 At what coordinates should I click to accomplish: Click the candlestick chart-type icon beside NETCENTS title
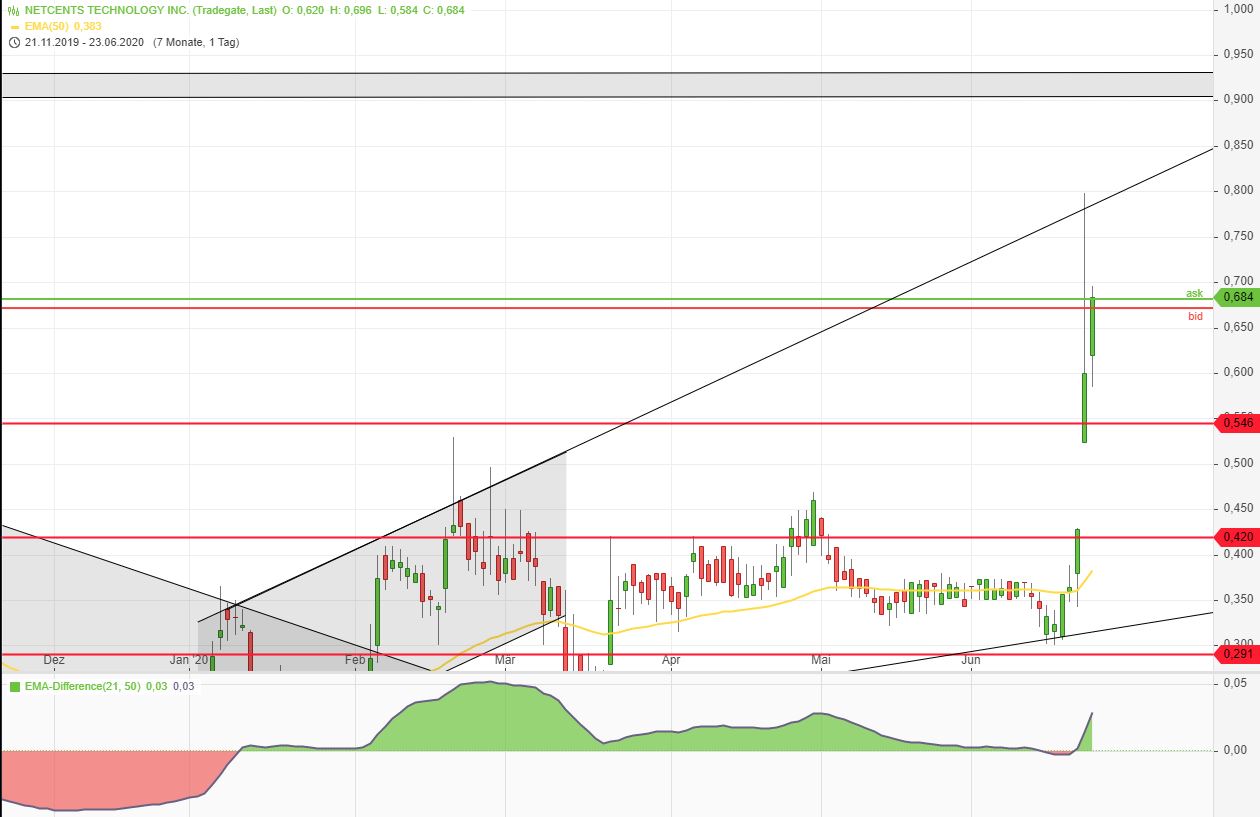click(x=14, y=10)
